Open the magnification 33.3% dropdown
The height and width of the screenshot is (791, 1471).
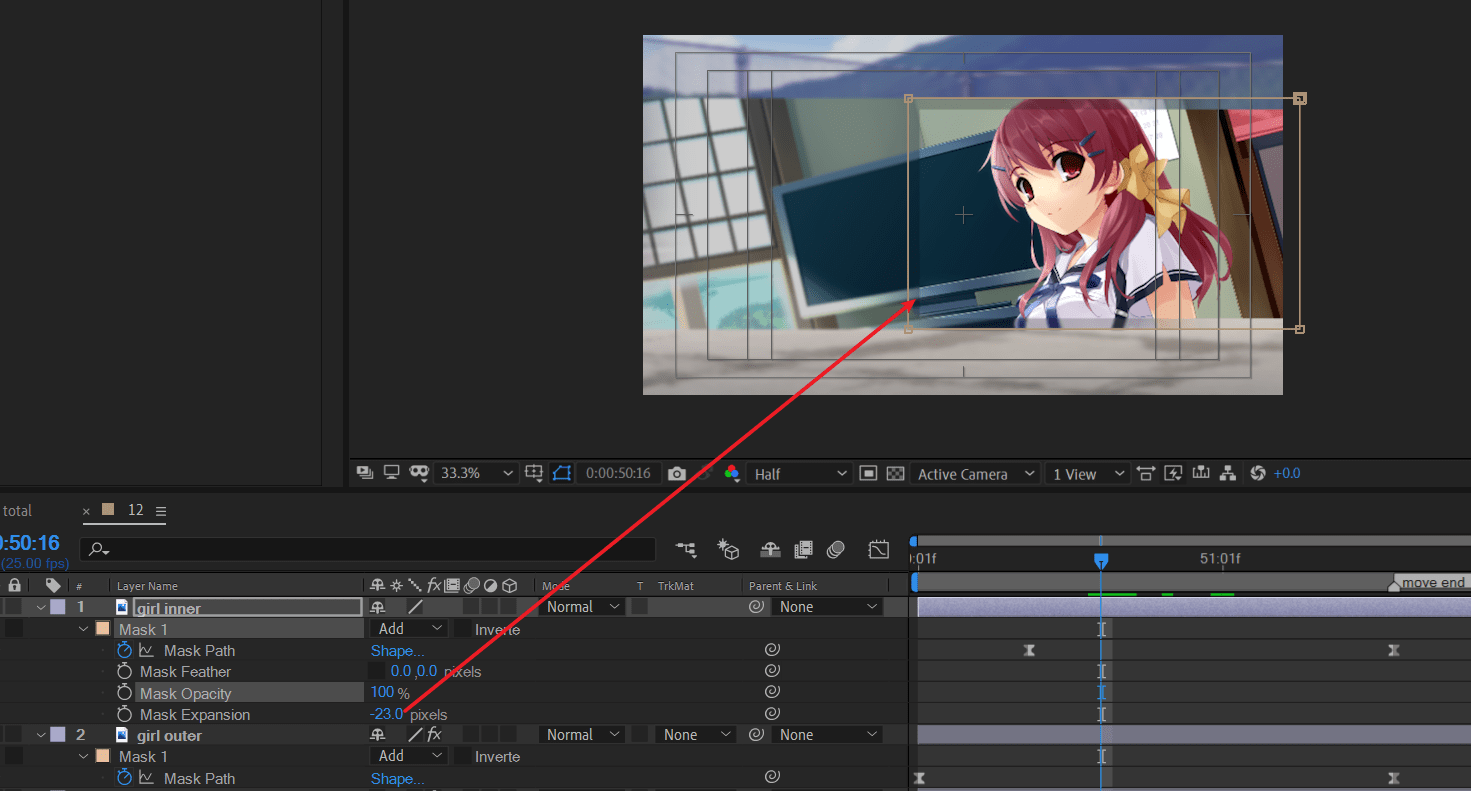coord(477,473)
